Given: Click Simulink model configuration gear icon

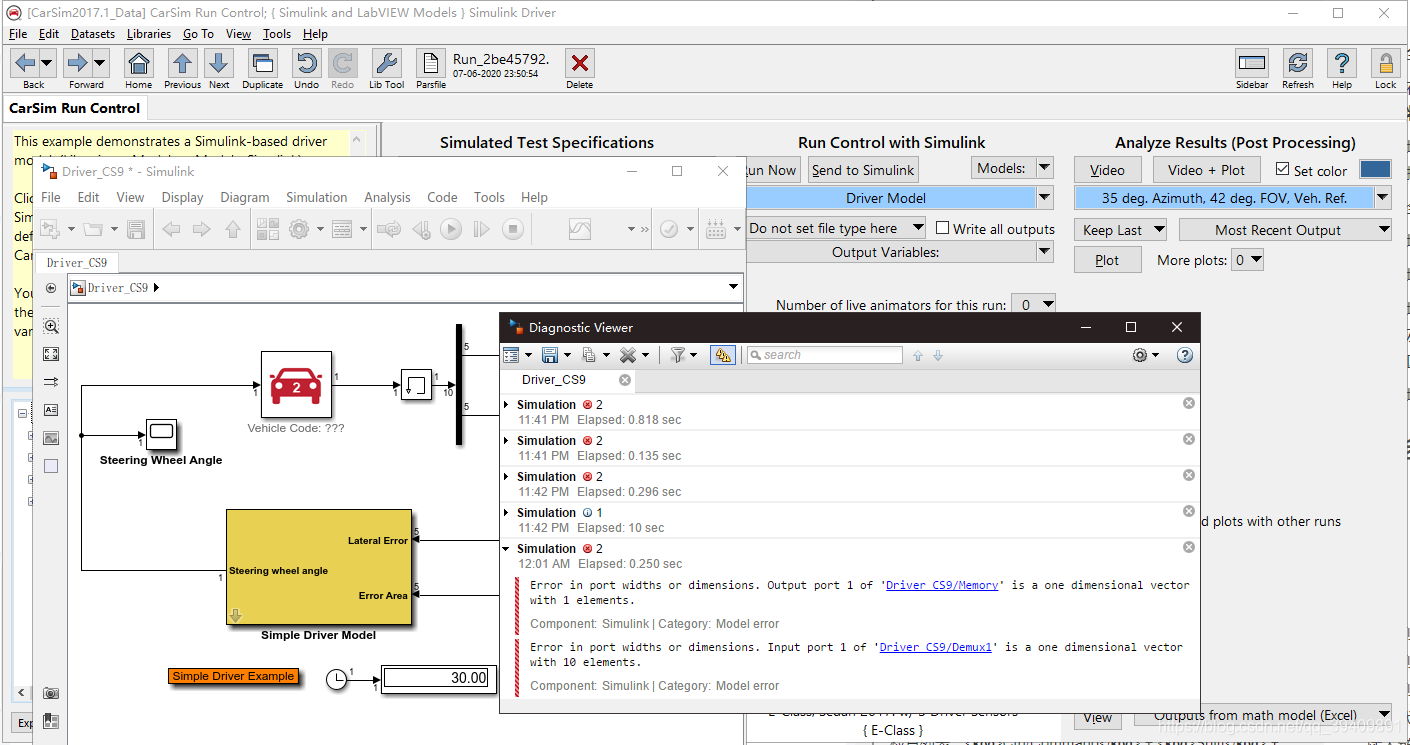Looking at the screenshot, I should pyautogui.click(x=298, y=229).
